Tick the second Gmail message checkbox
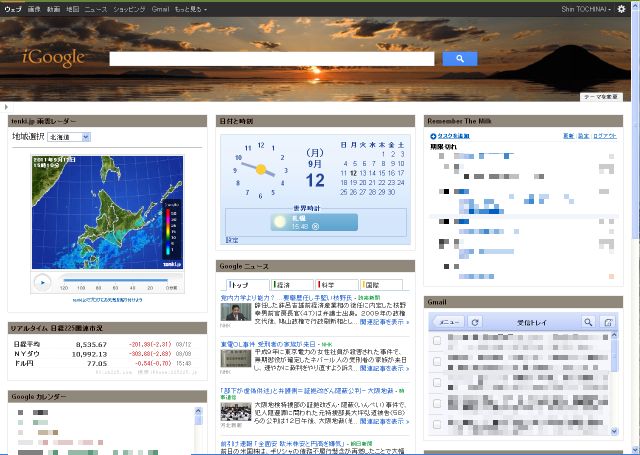This screenshot has width=640, height=455. pos(437,361)
